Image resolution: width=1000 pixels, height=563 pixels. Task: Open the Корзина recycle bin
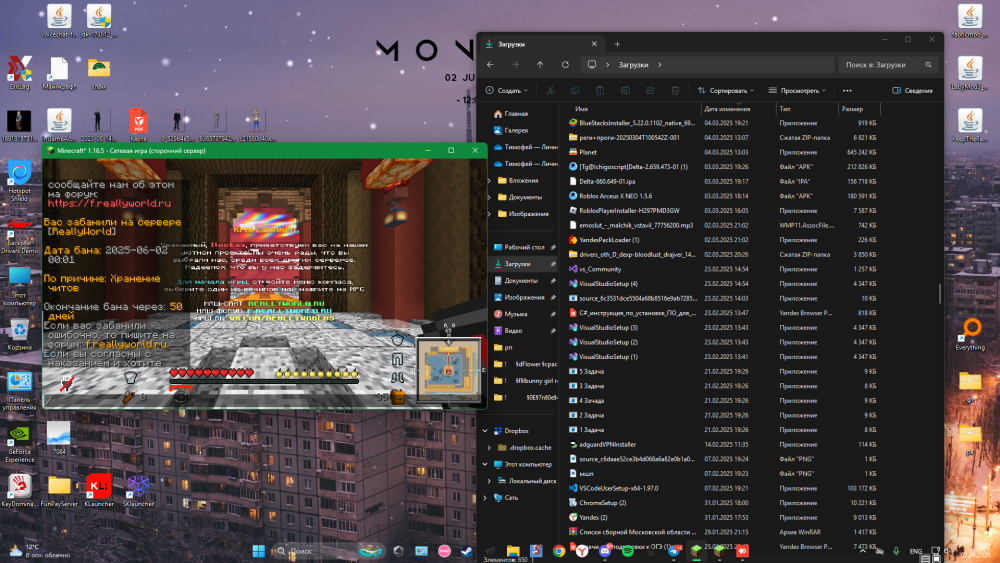19,334
